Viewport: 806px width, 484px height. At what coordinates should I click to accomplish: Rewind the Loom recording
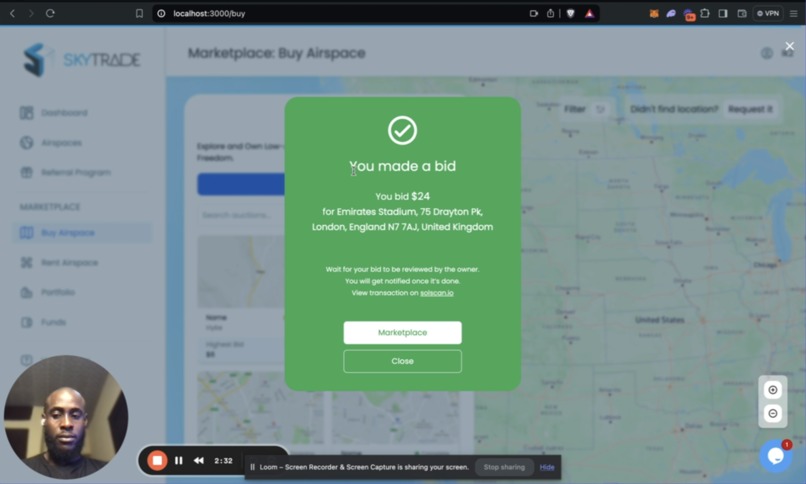tap(198, 460)
